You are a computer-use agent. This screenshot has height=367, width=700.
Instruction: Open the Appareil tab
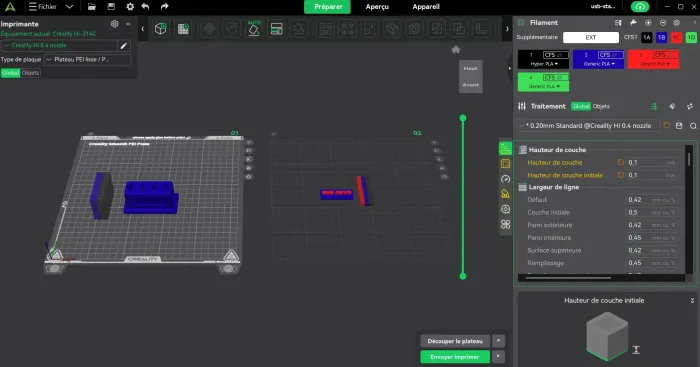pyautogui.click(x=426, y=7)
